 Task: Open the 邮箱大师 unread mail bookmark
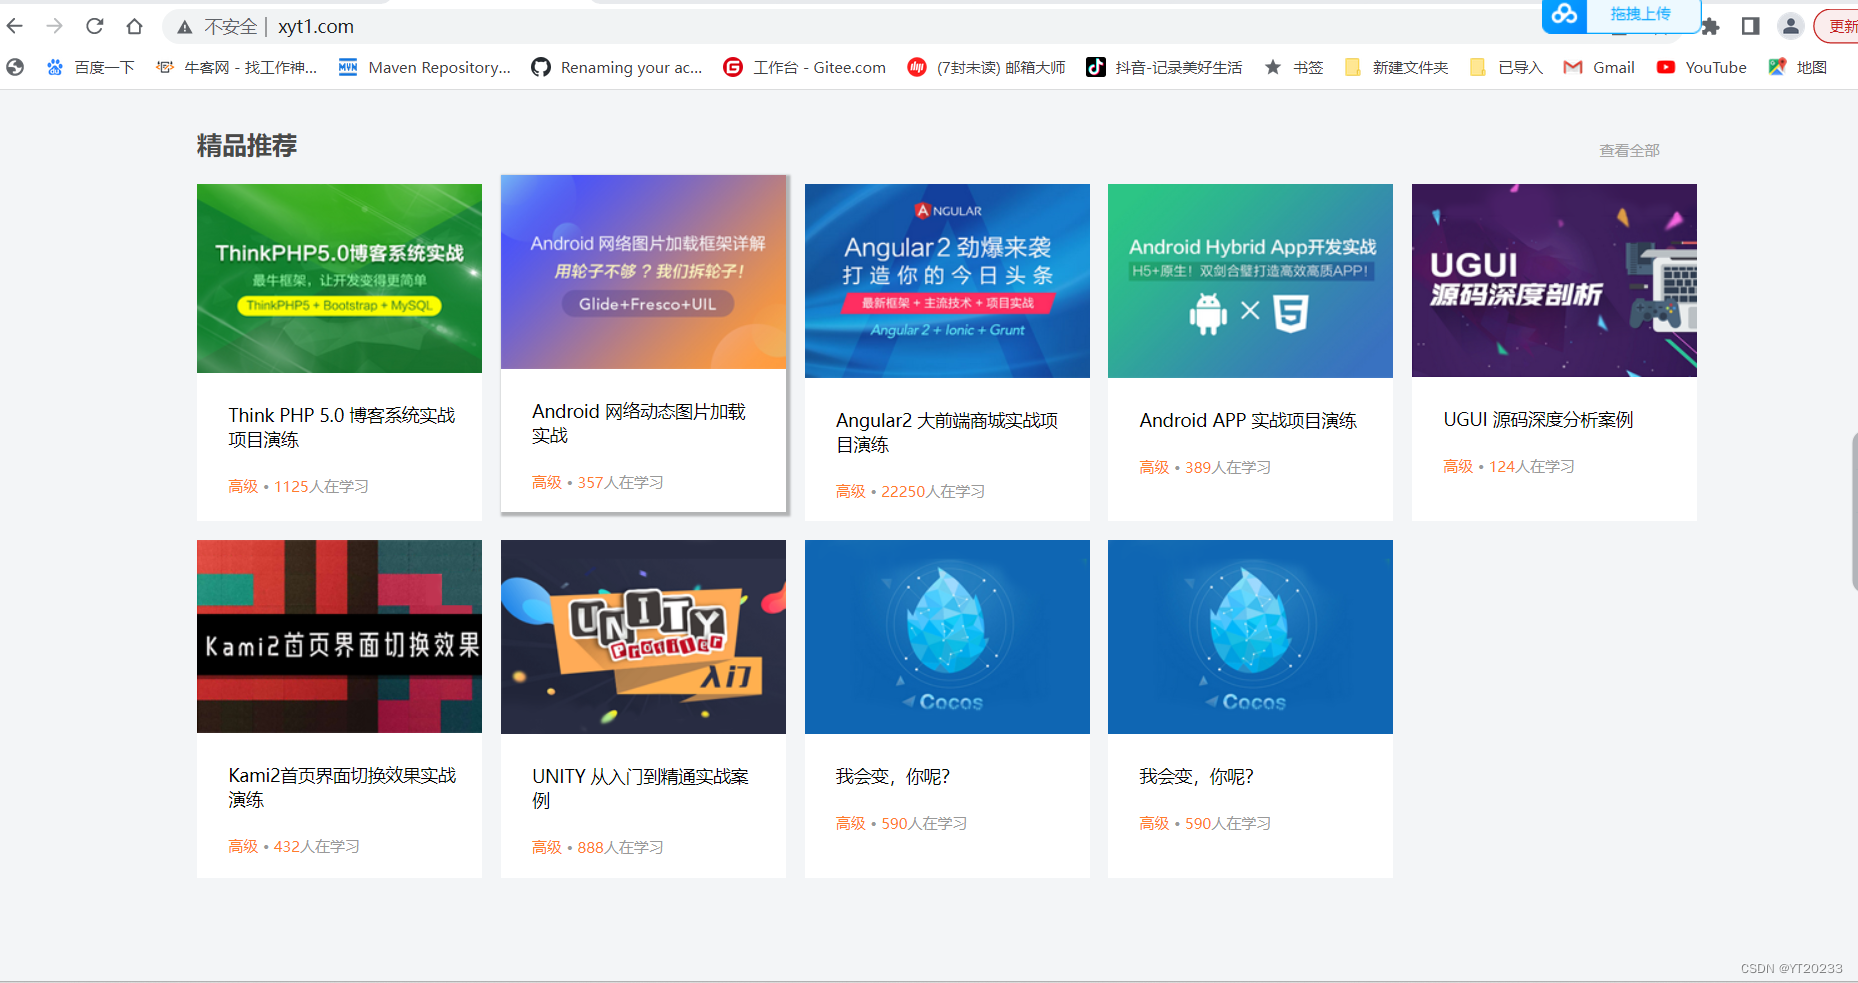(986, 67)
